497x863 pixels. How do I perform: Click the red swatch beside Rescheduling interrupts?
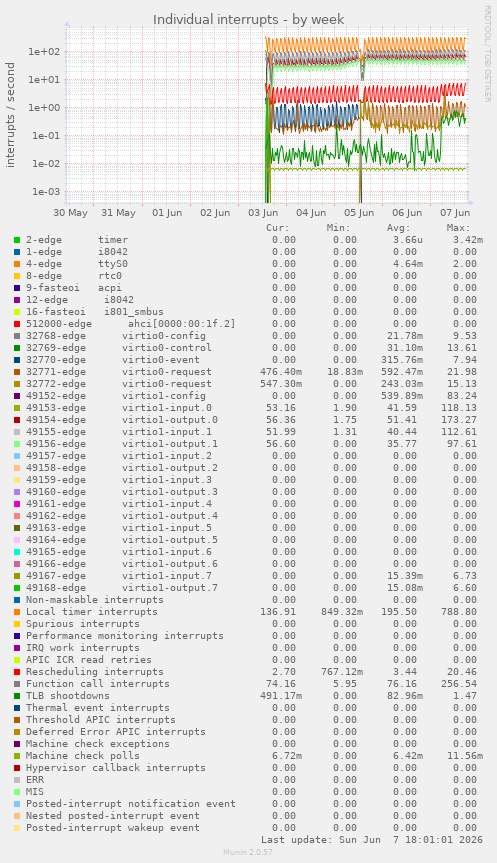17,672
